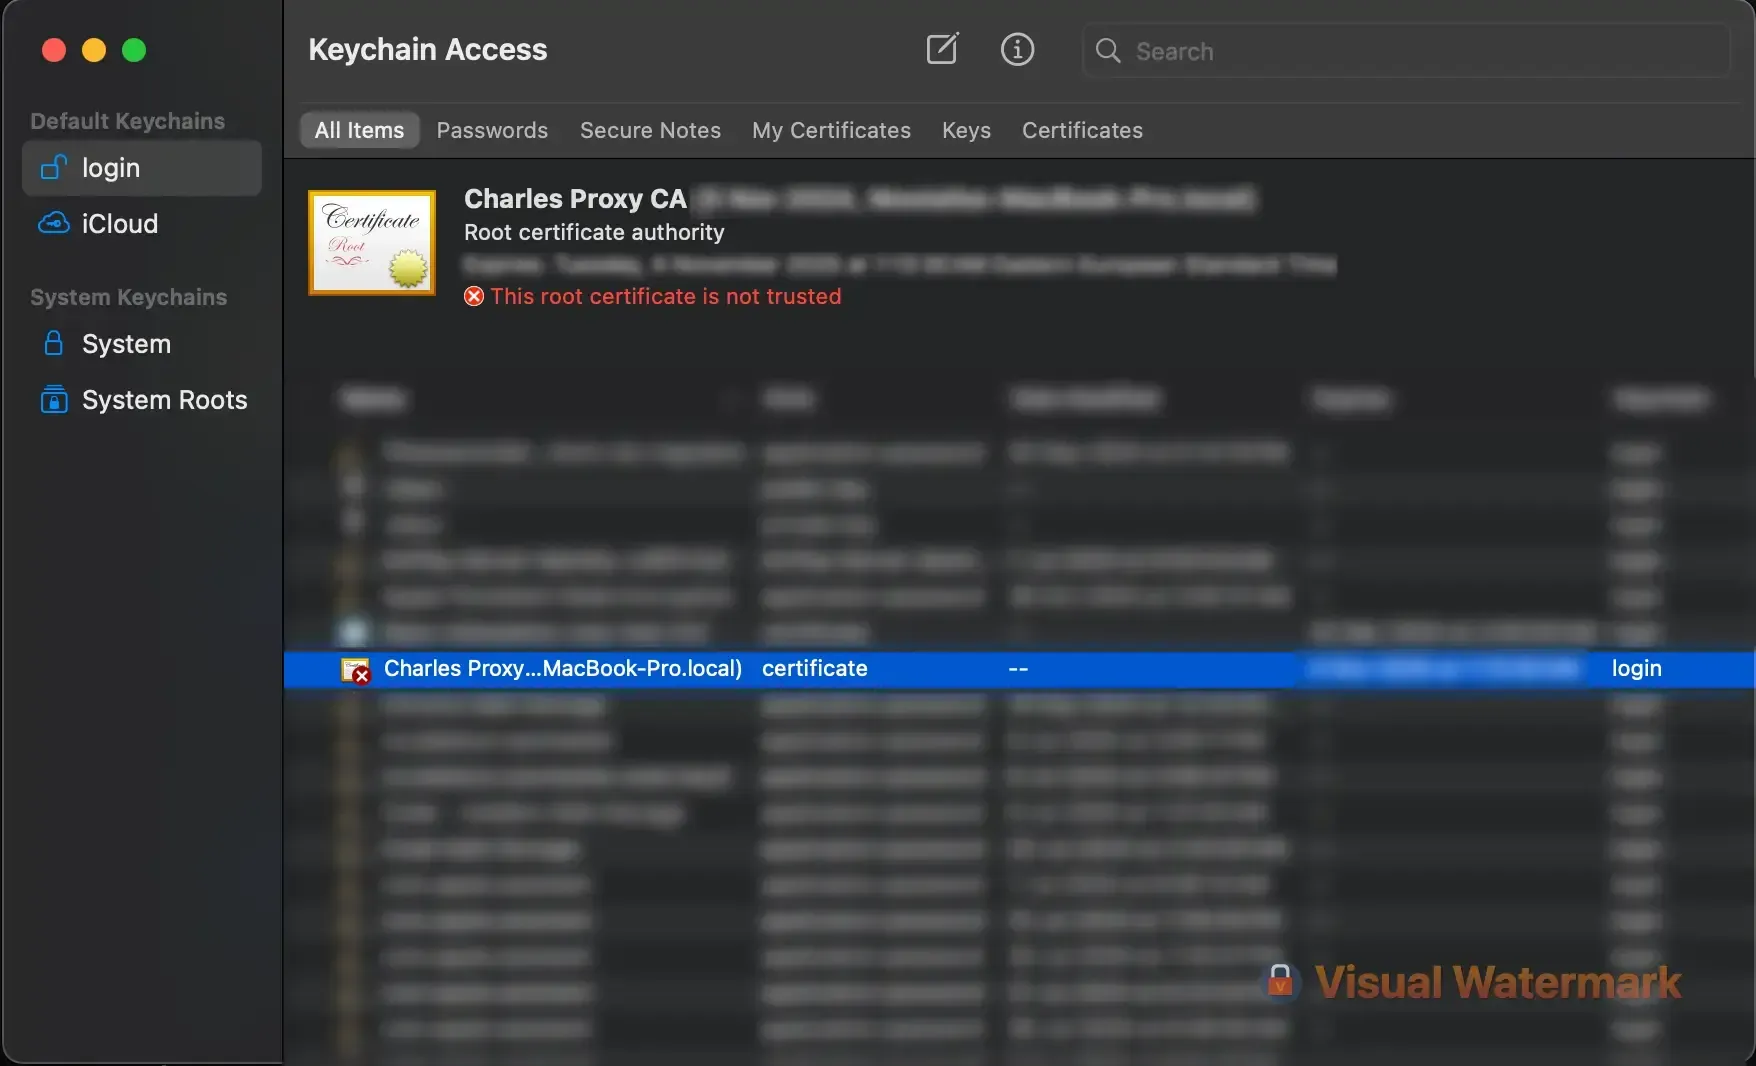Select the System keychain under System Keychains
Screen dimensions: 1756x1066
(126, 343)
